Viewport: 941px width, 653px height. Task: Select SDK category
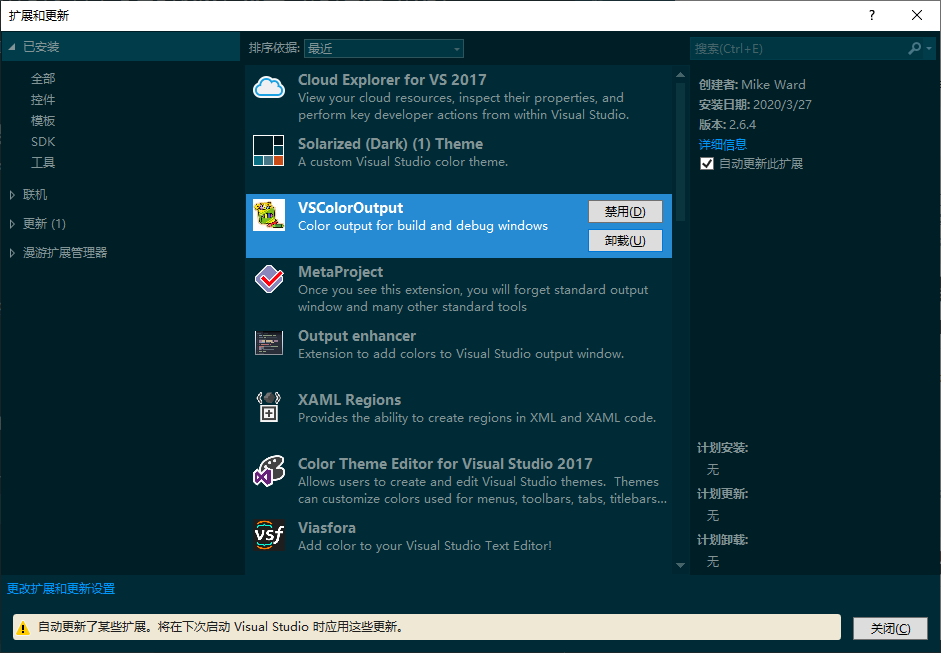[x=43, y=142]
